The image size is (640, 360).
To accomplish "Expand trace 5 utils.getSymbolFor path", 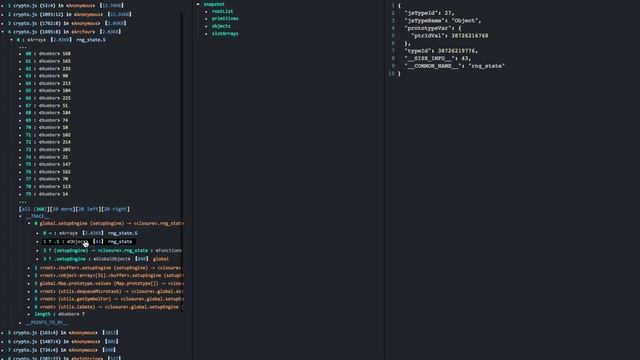I will click(x=29, y=299).
